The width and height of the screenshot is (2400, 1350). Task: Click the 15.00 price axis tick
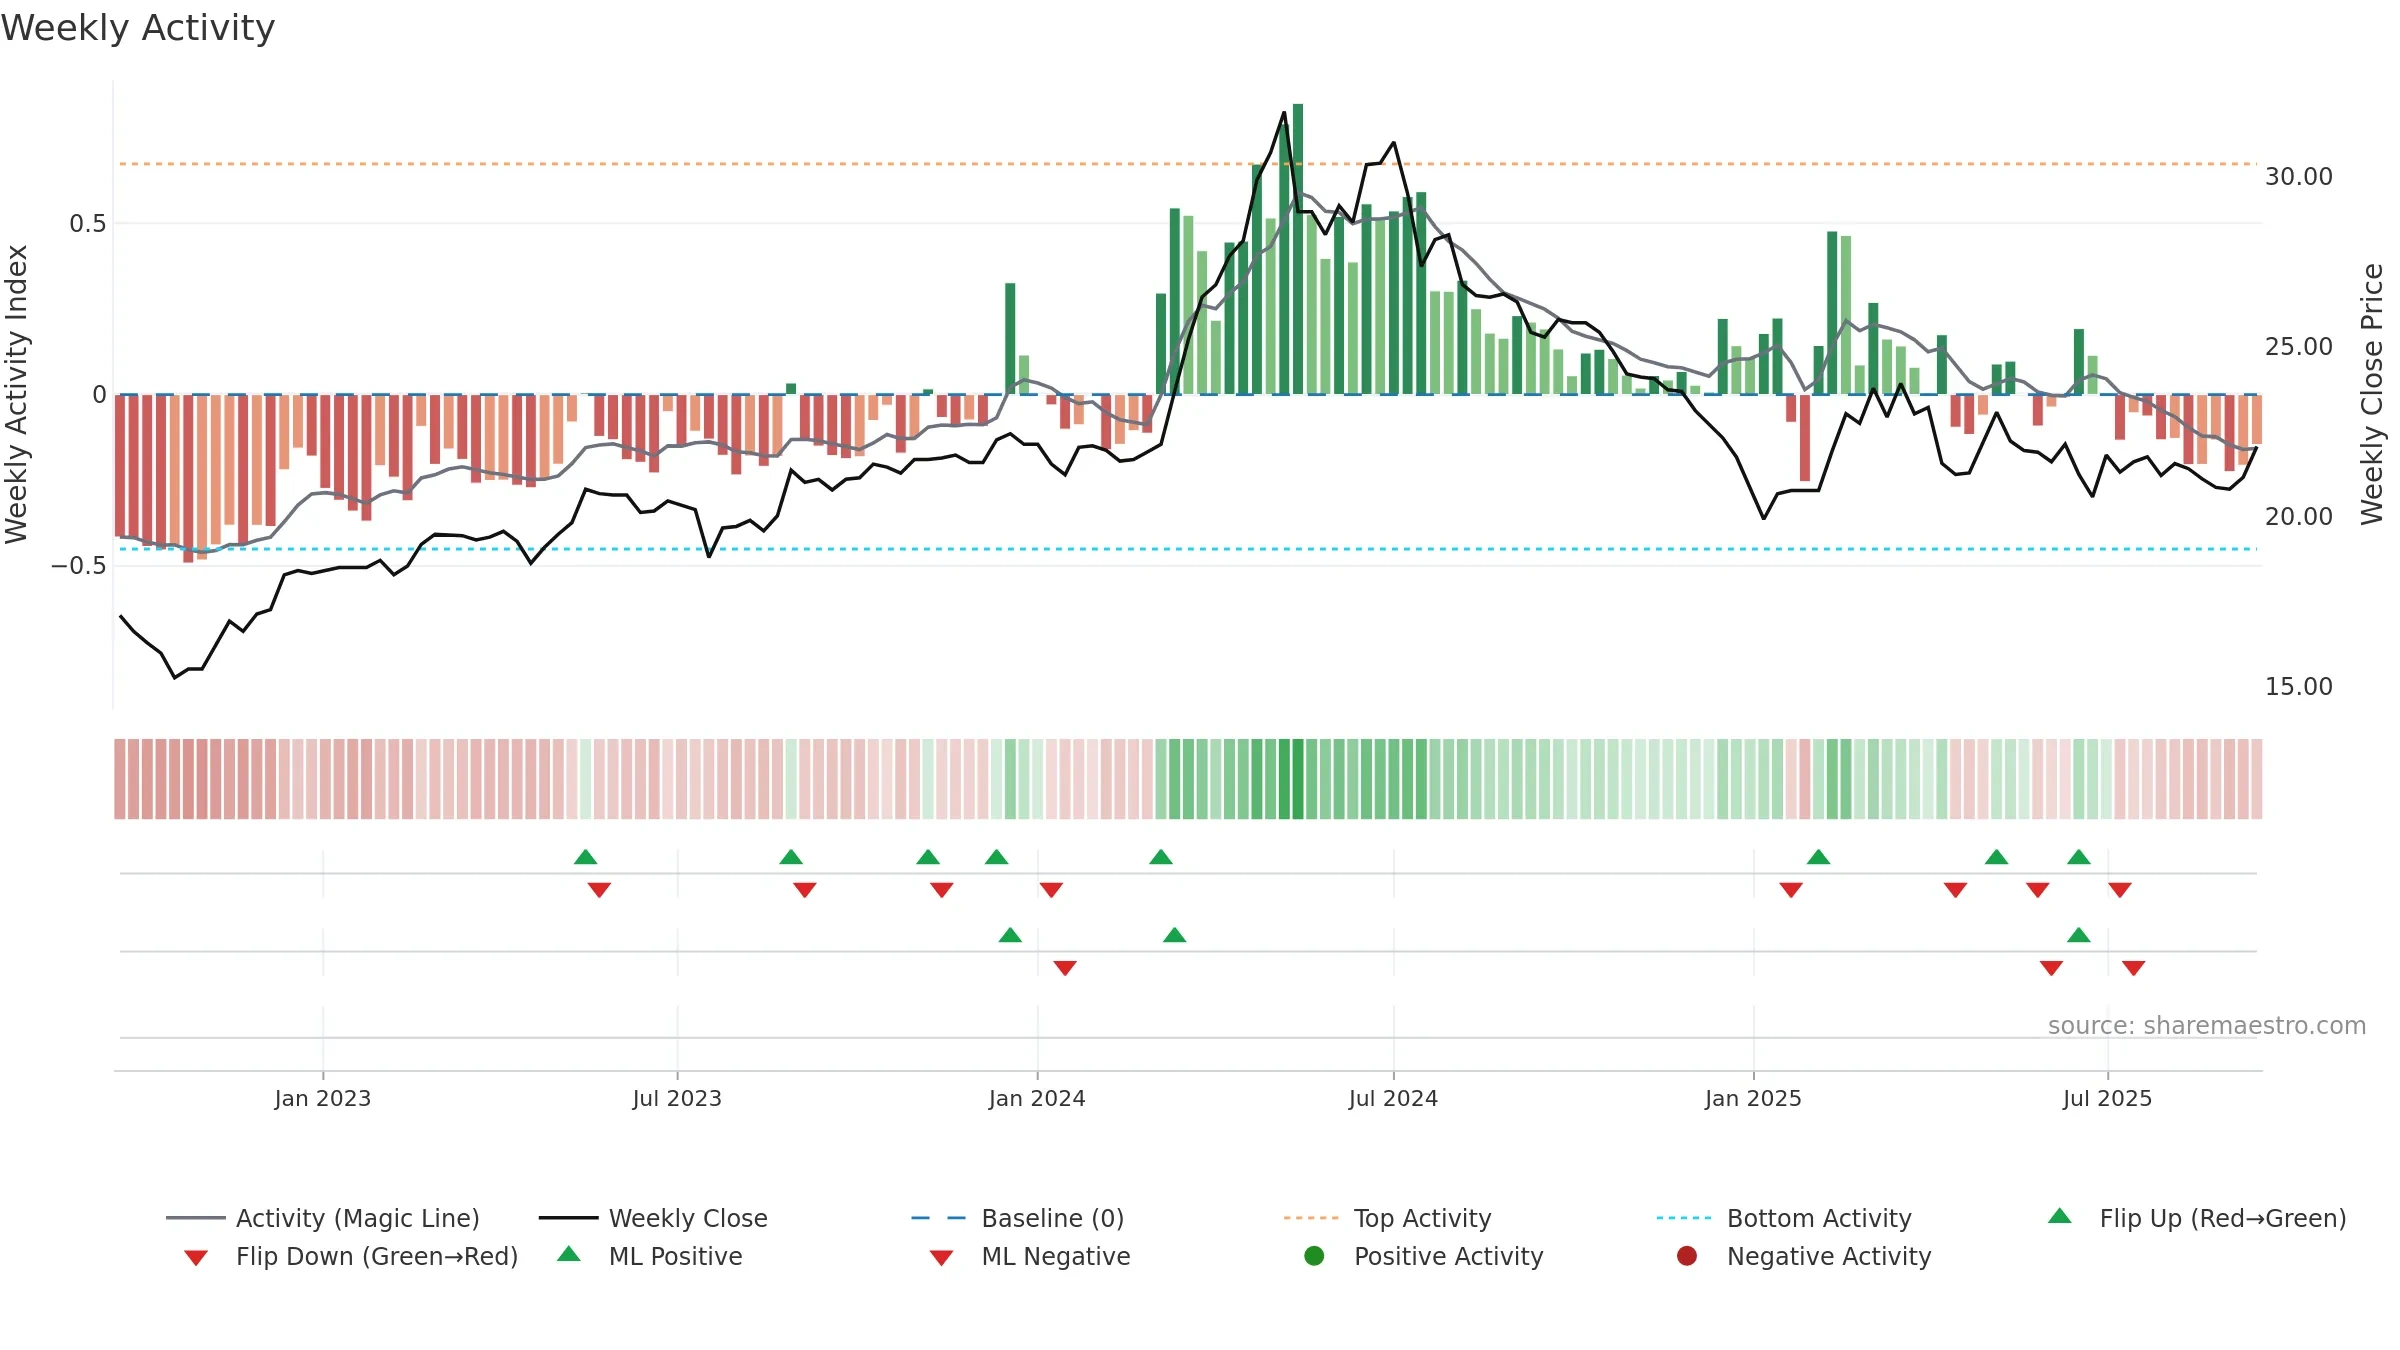tap(2298, 686)
